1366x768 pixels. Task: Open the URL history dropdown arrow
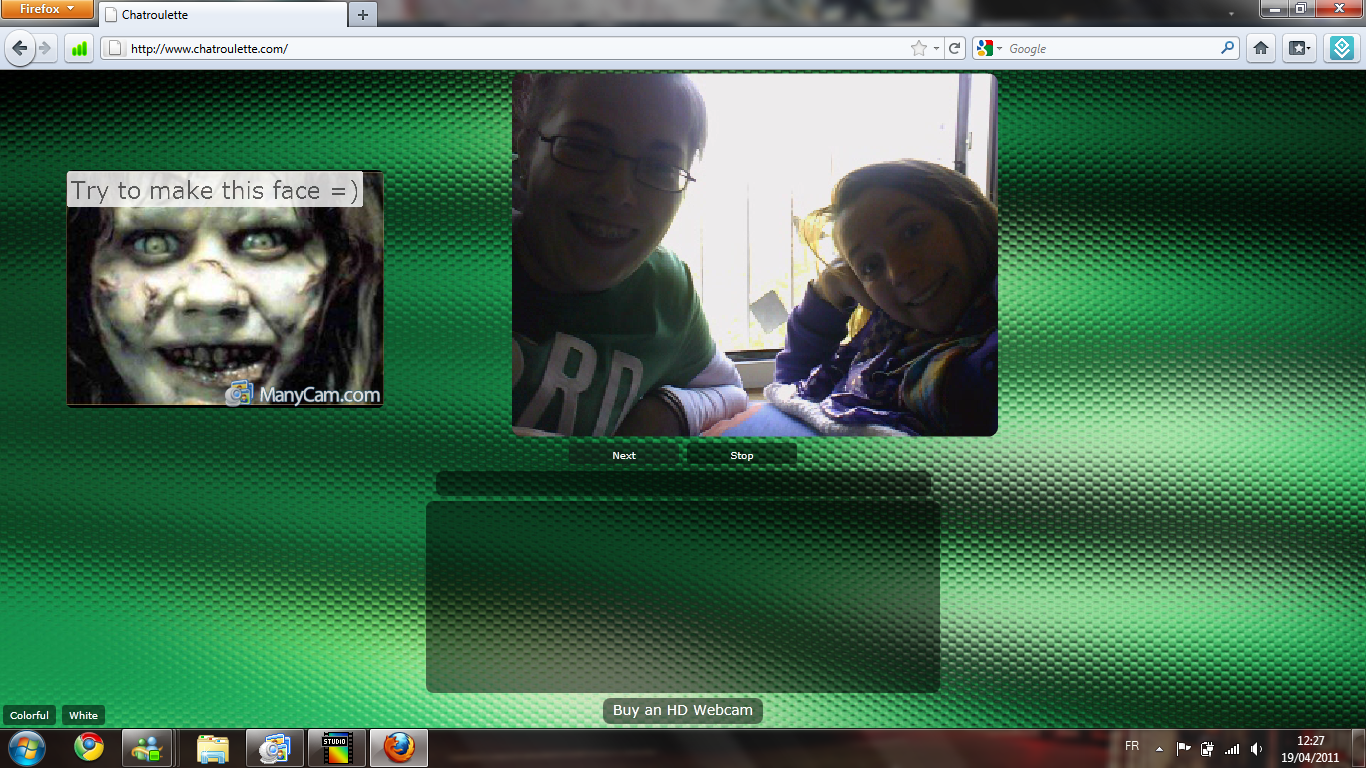pos(937,48)
